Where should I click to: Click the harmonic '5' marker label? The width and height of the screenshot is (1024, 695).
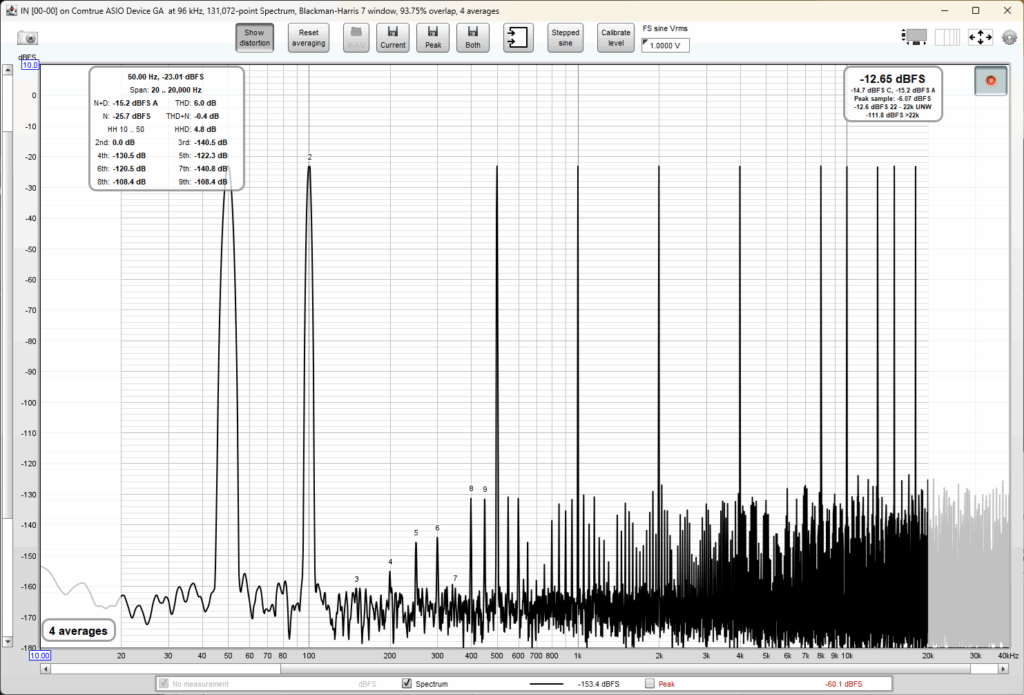(x=416, y=533)
